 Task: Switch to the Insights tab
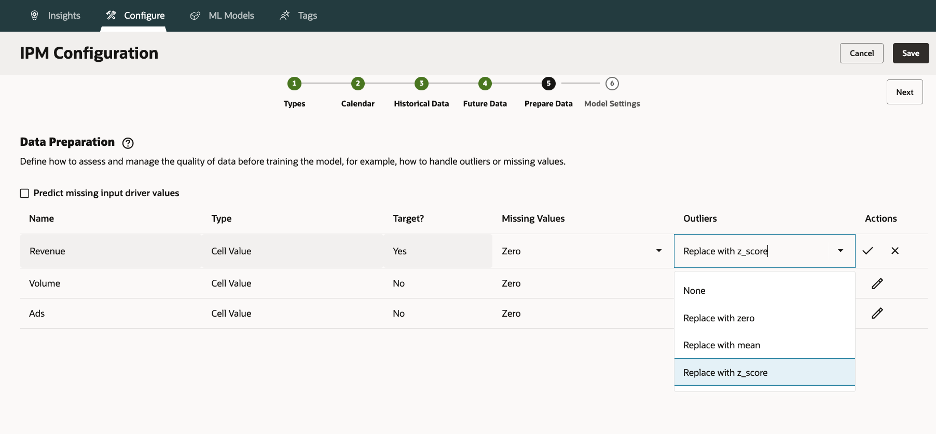[x=55, y=16]
